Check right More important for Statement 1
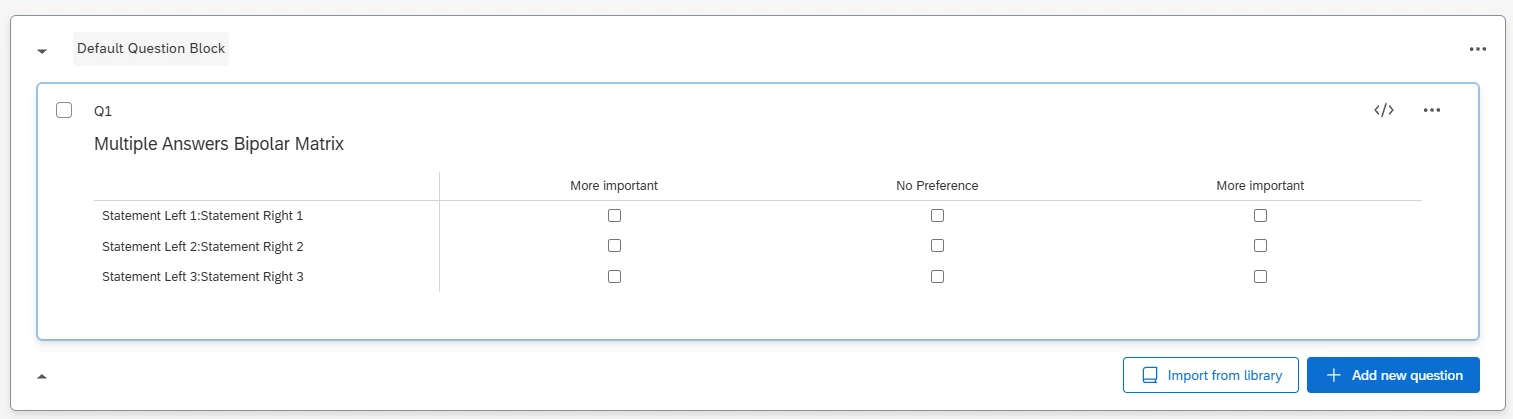 coord(1260,215)
